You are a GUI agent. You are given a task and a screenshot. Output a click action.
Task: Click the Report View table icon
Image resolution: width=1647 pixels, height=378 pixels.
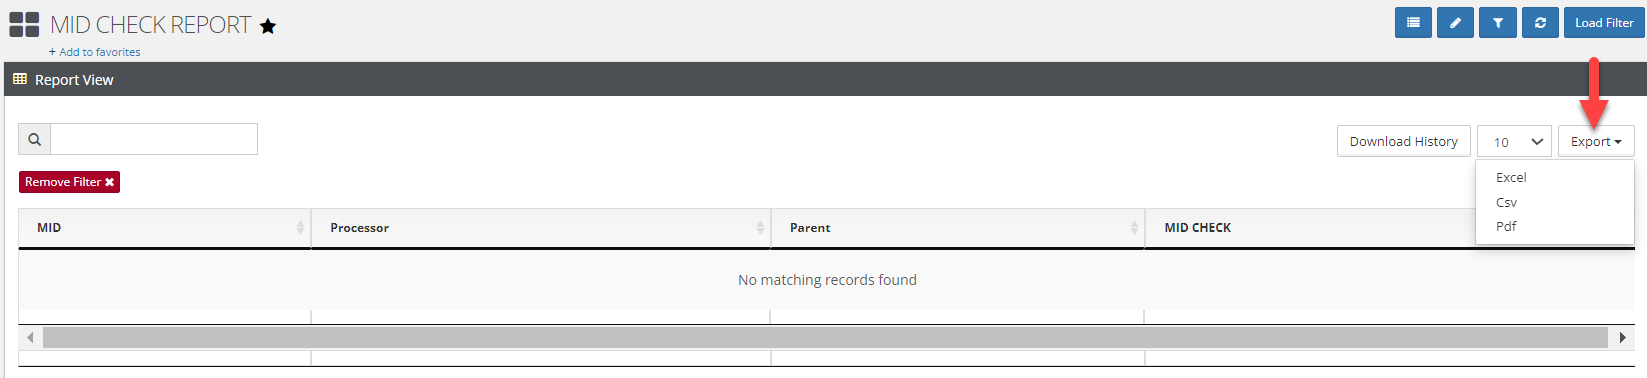(x=20, y=79)
